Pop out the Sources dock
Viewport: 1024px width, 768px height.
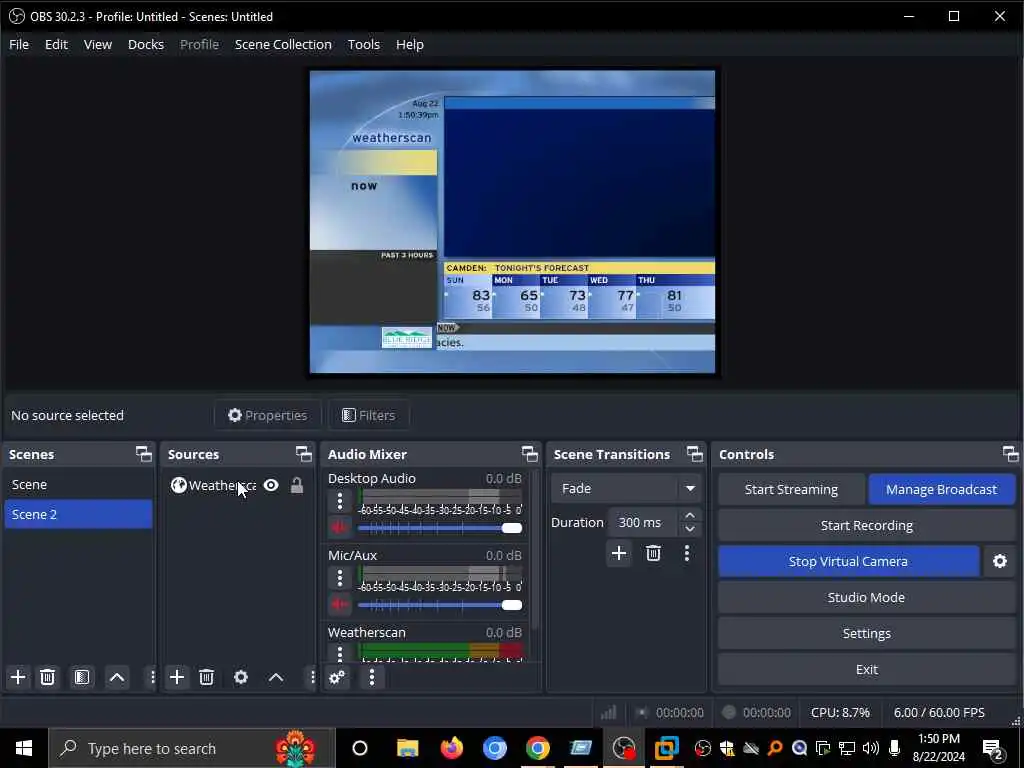[x=304, y=454]
